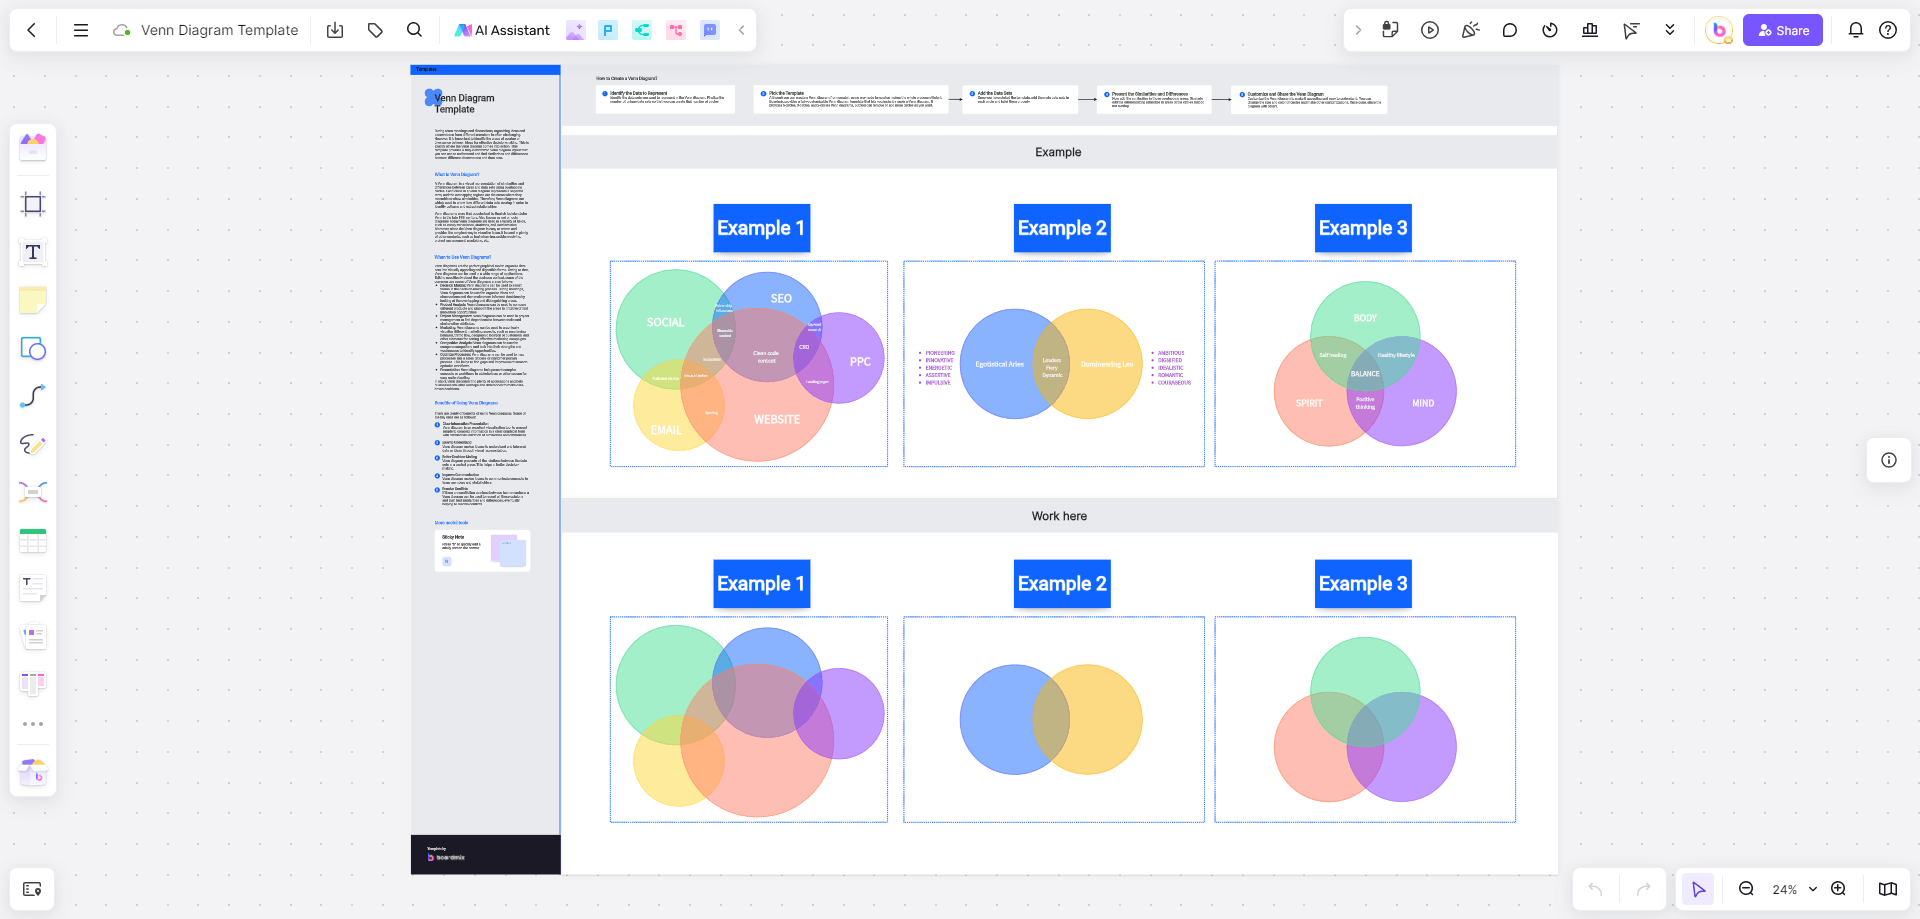Image resolution: width=1920 pixels, height=919 pixels.
Task: Open the hamburger main menu
Action: (81, 30)
